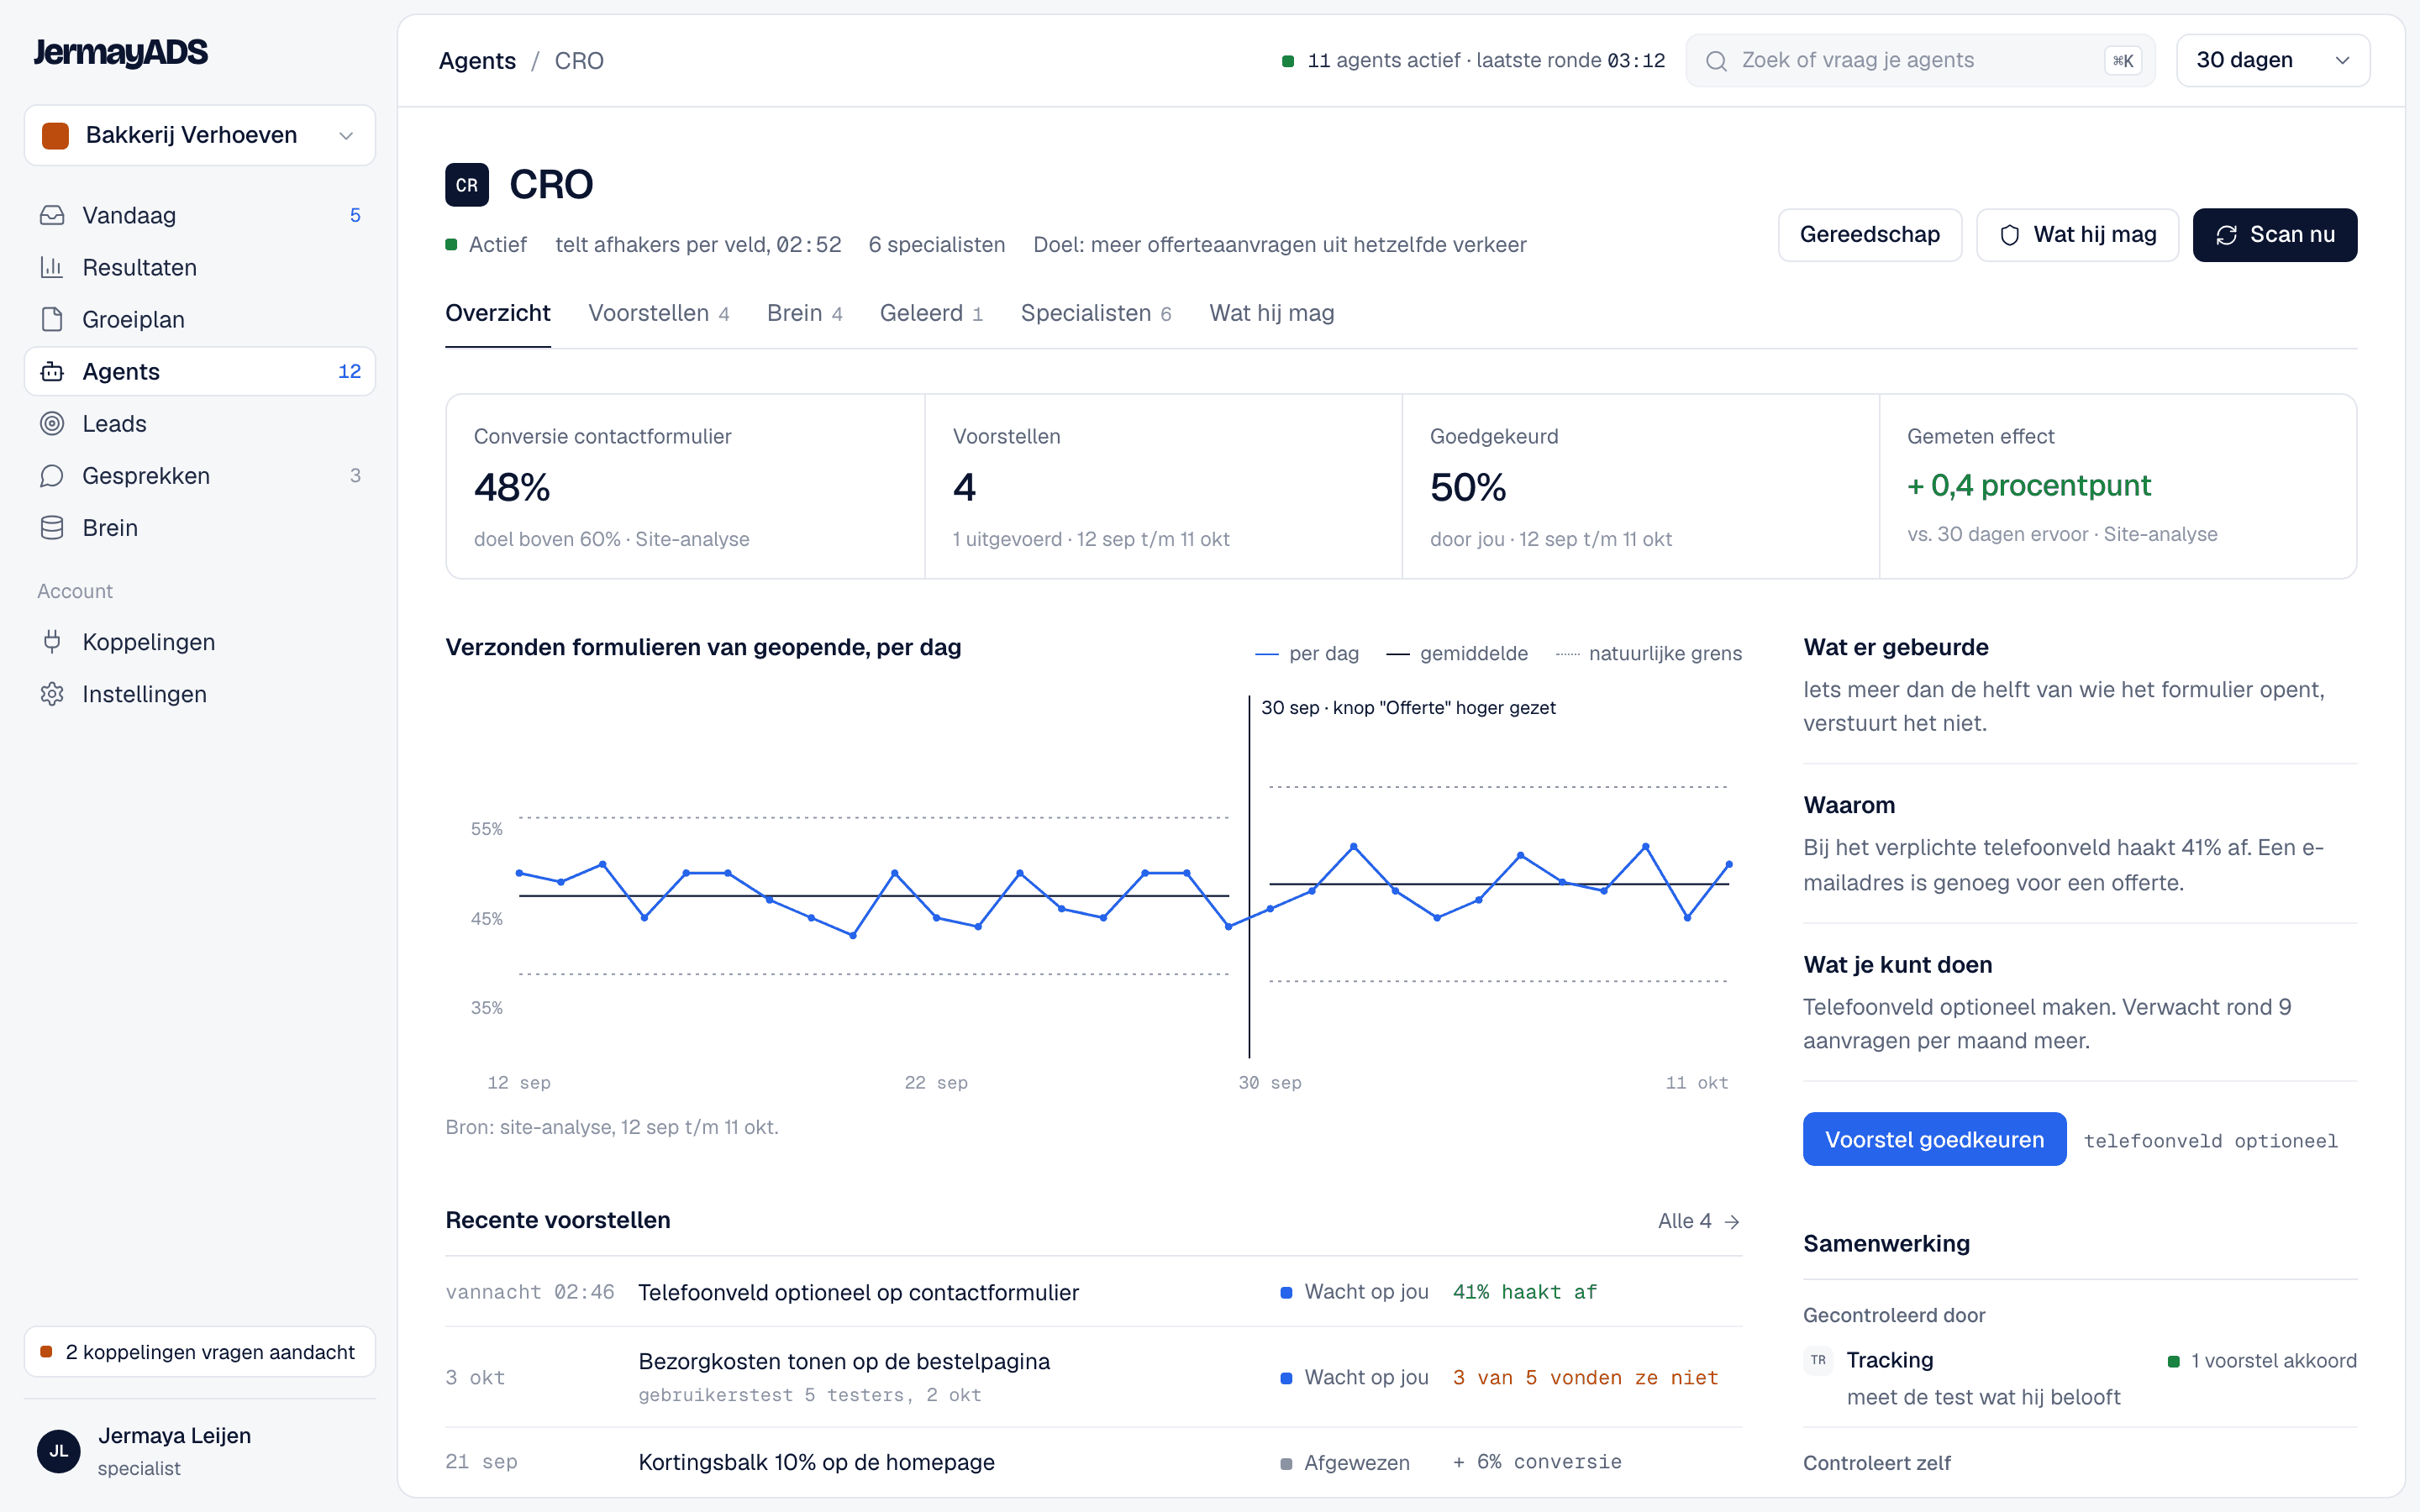Select the Overzicht tab
Image resolution: width=2420 pixels, height=1512 pixels.
[498, 313]
